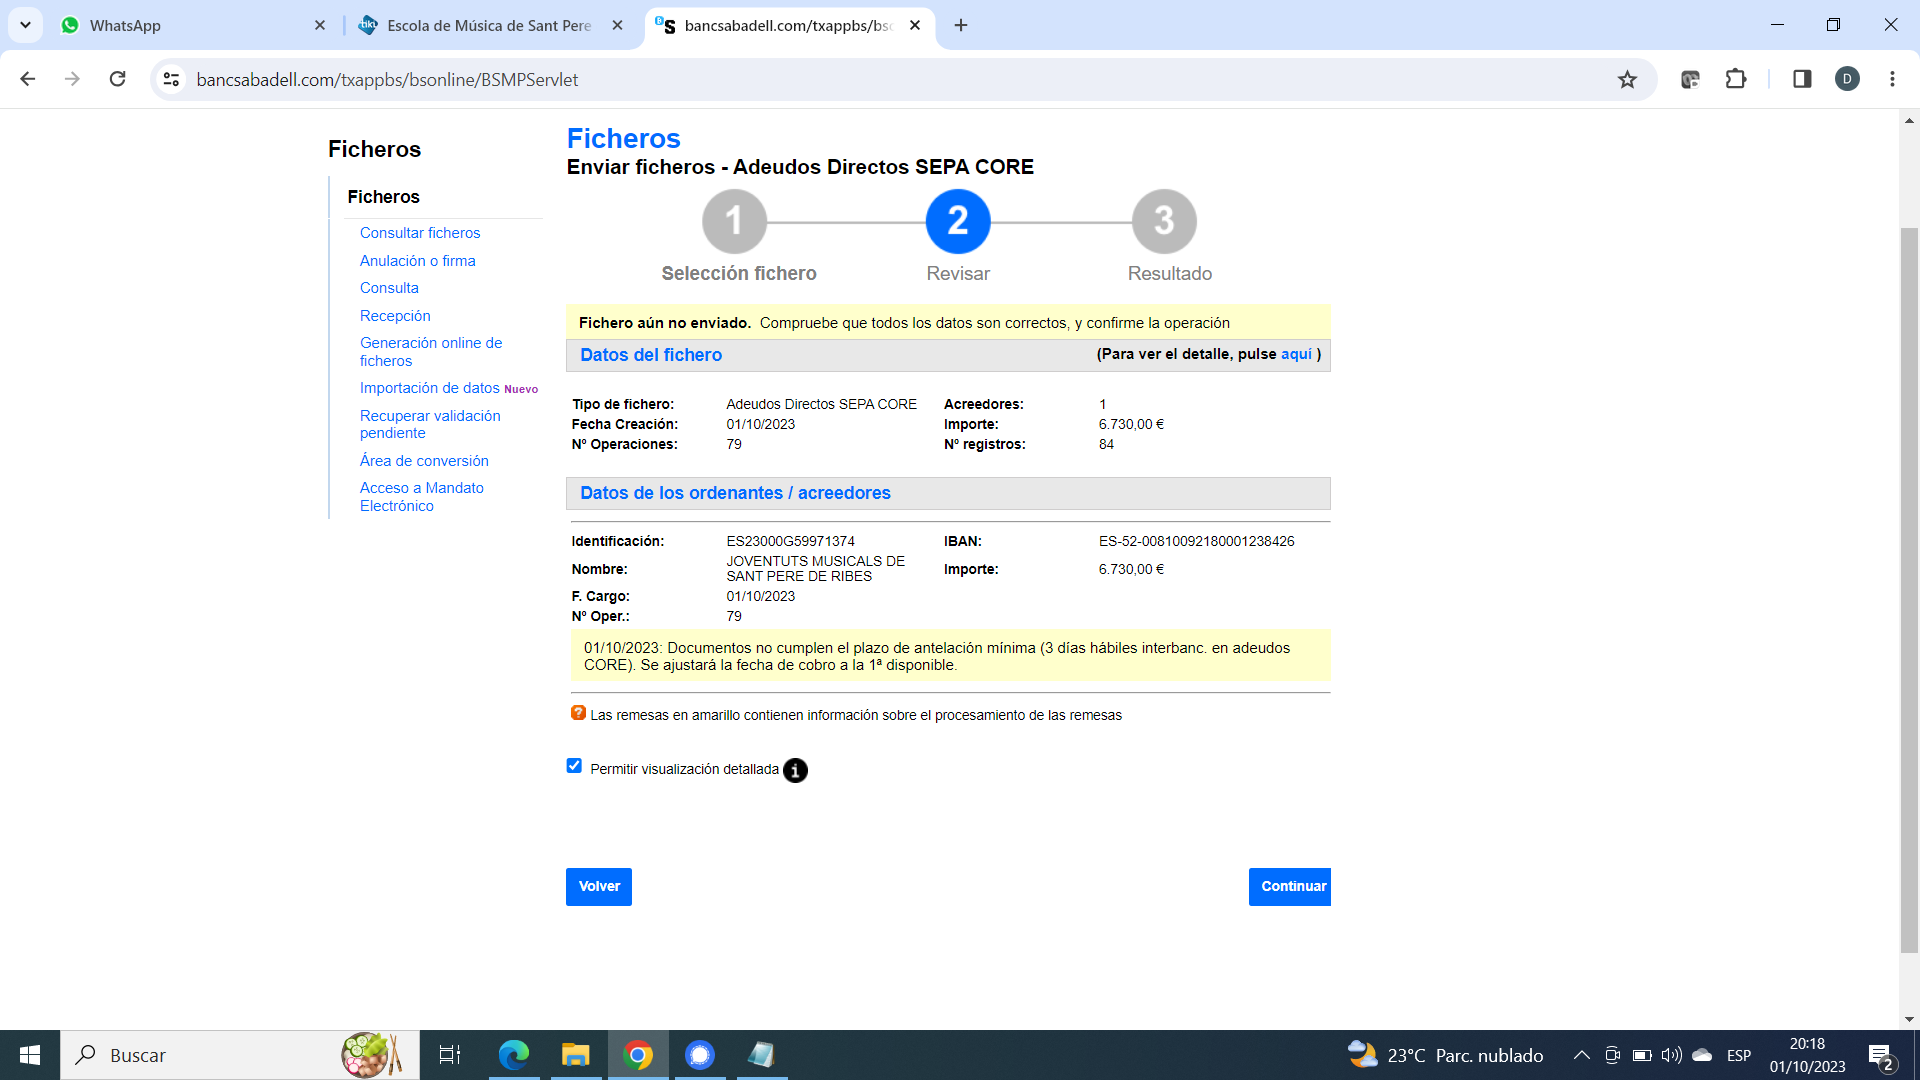
Task: Open a new browser tab
Action: (x=961, y=25)
